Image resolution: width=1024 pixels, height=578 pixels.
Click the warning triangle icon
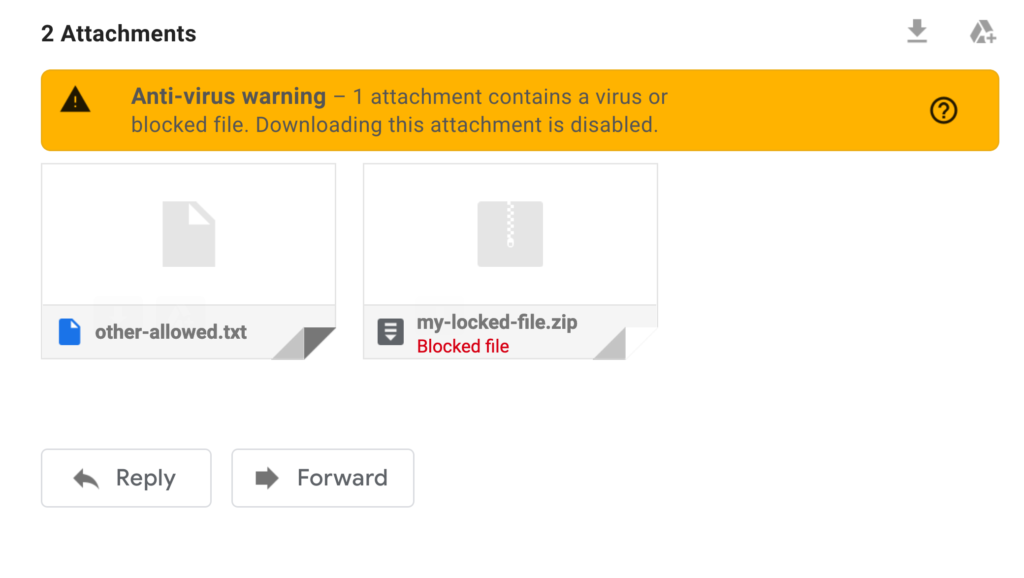76,100
